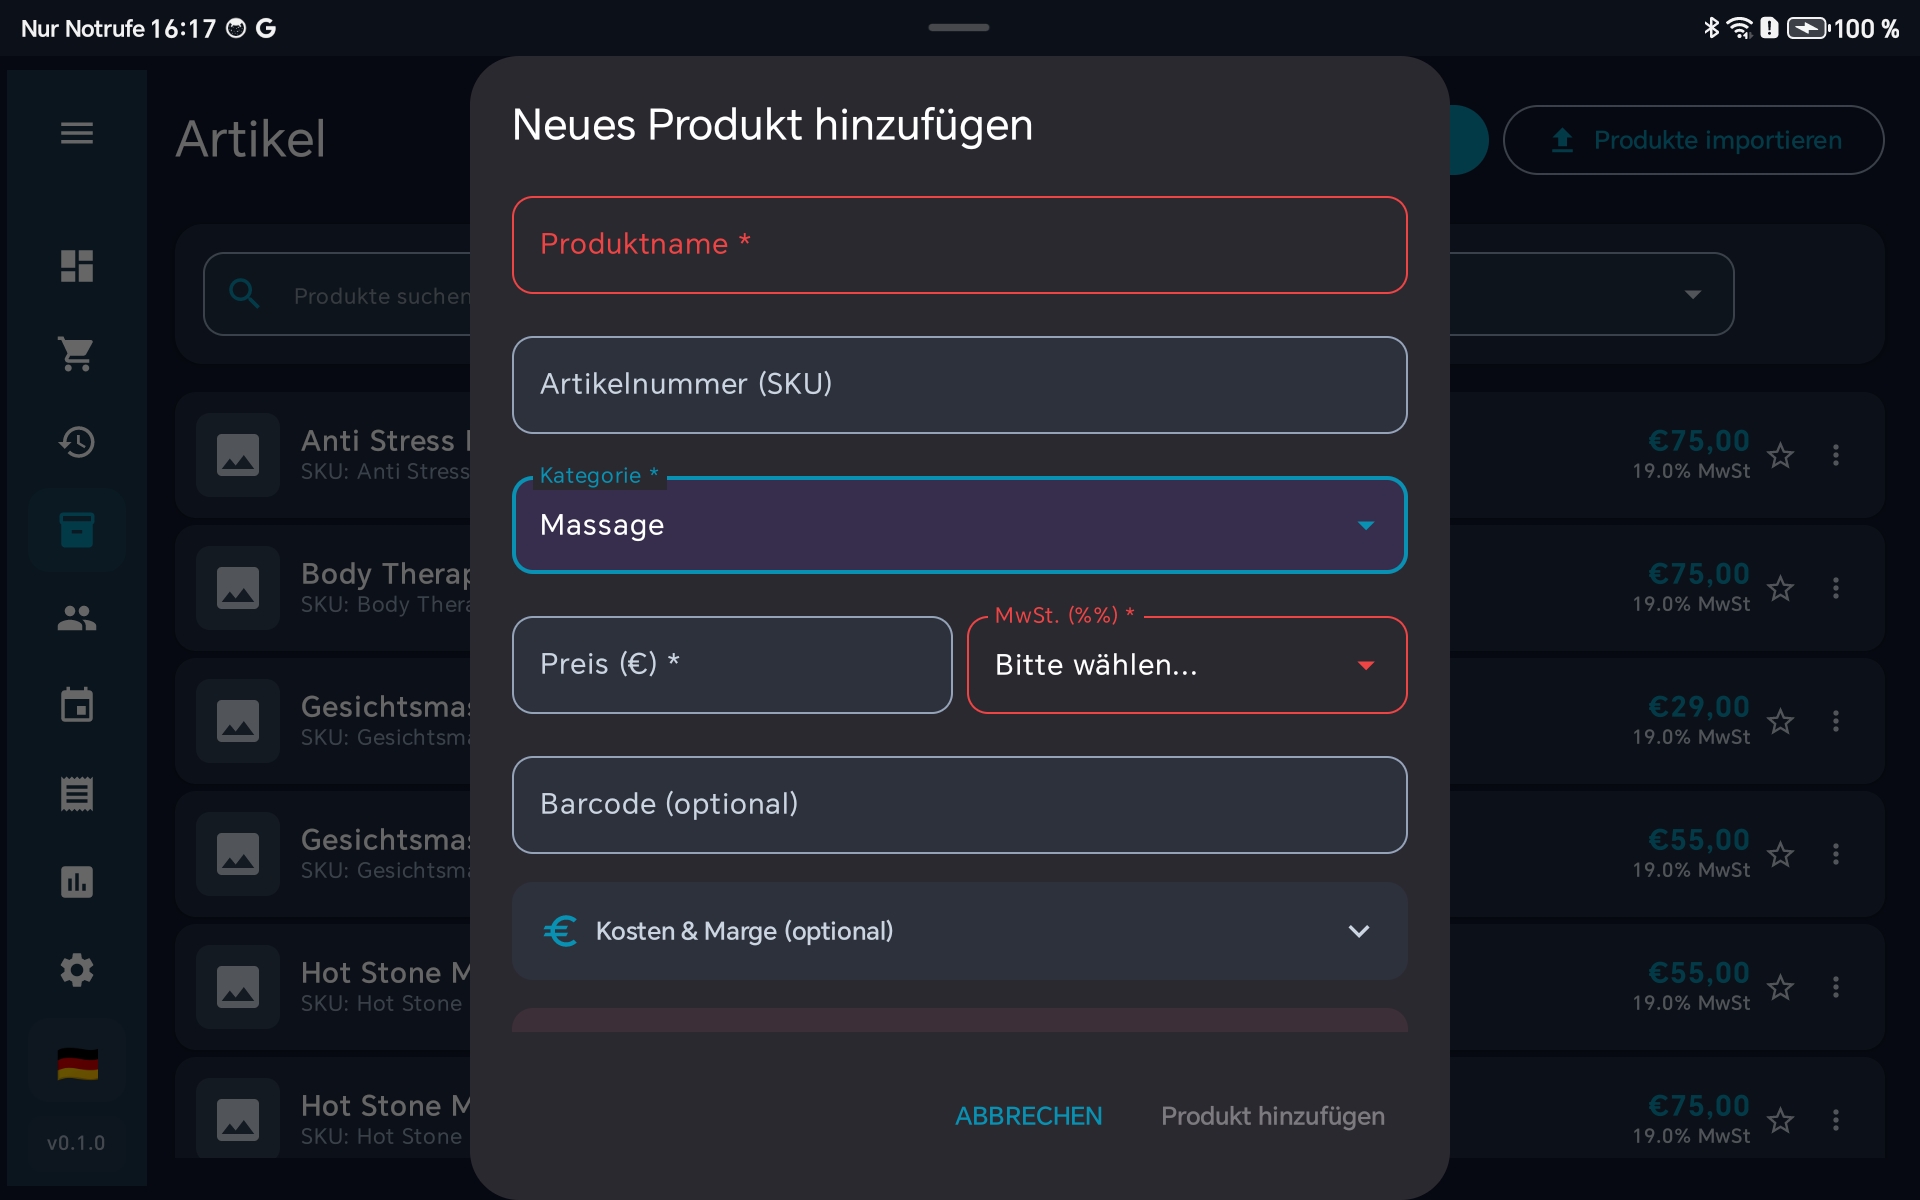Expand the Kosten & Marge section
The image size is (1920, 1200).
click(x=959, y=931)
